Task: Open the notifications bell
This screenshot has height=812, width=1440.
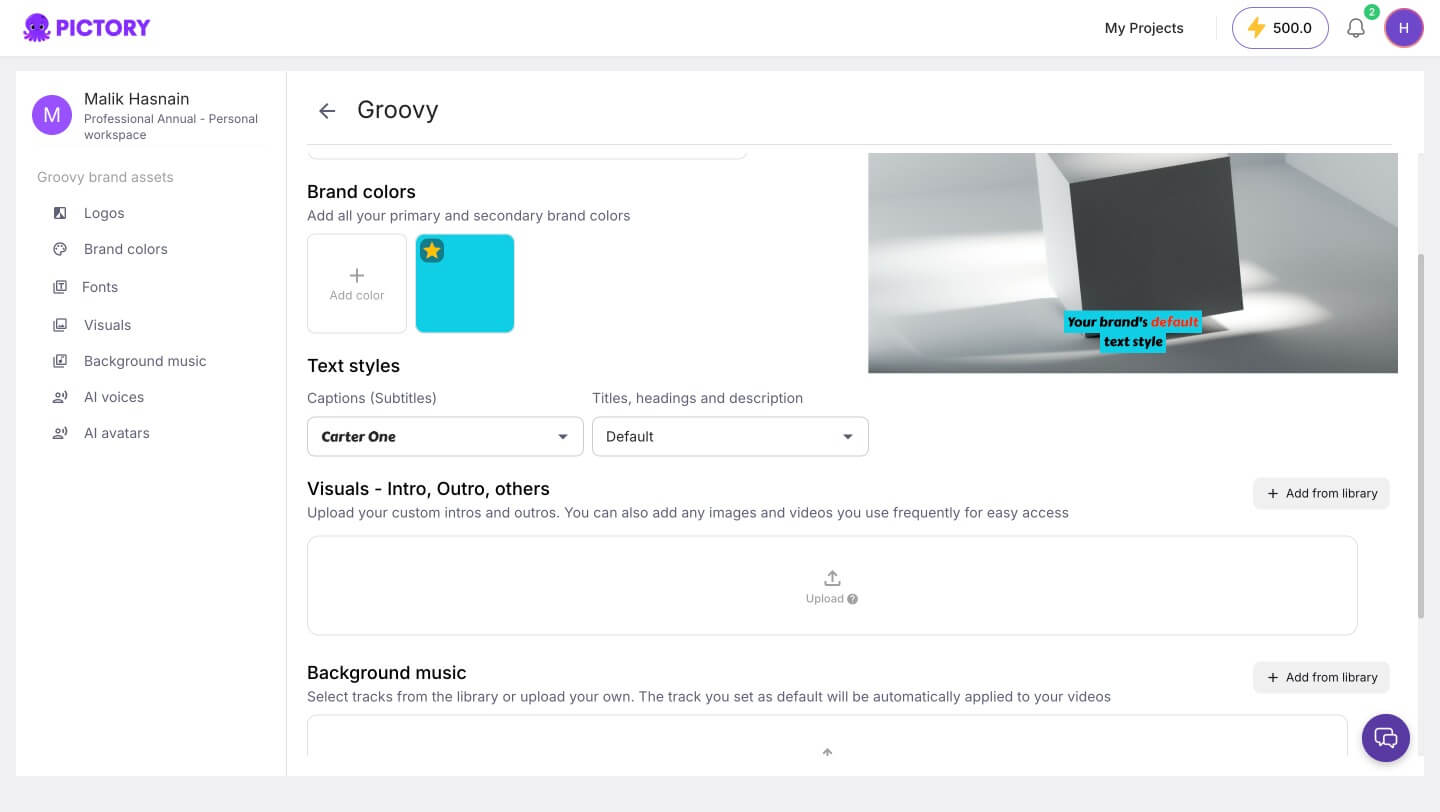Action: (1356, 28)
